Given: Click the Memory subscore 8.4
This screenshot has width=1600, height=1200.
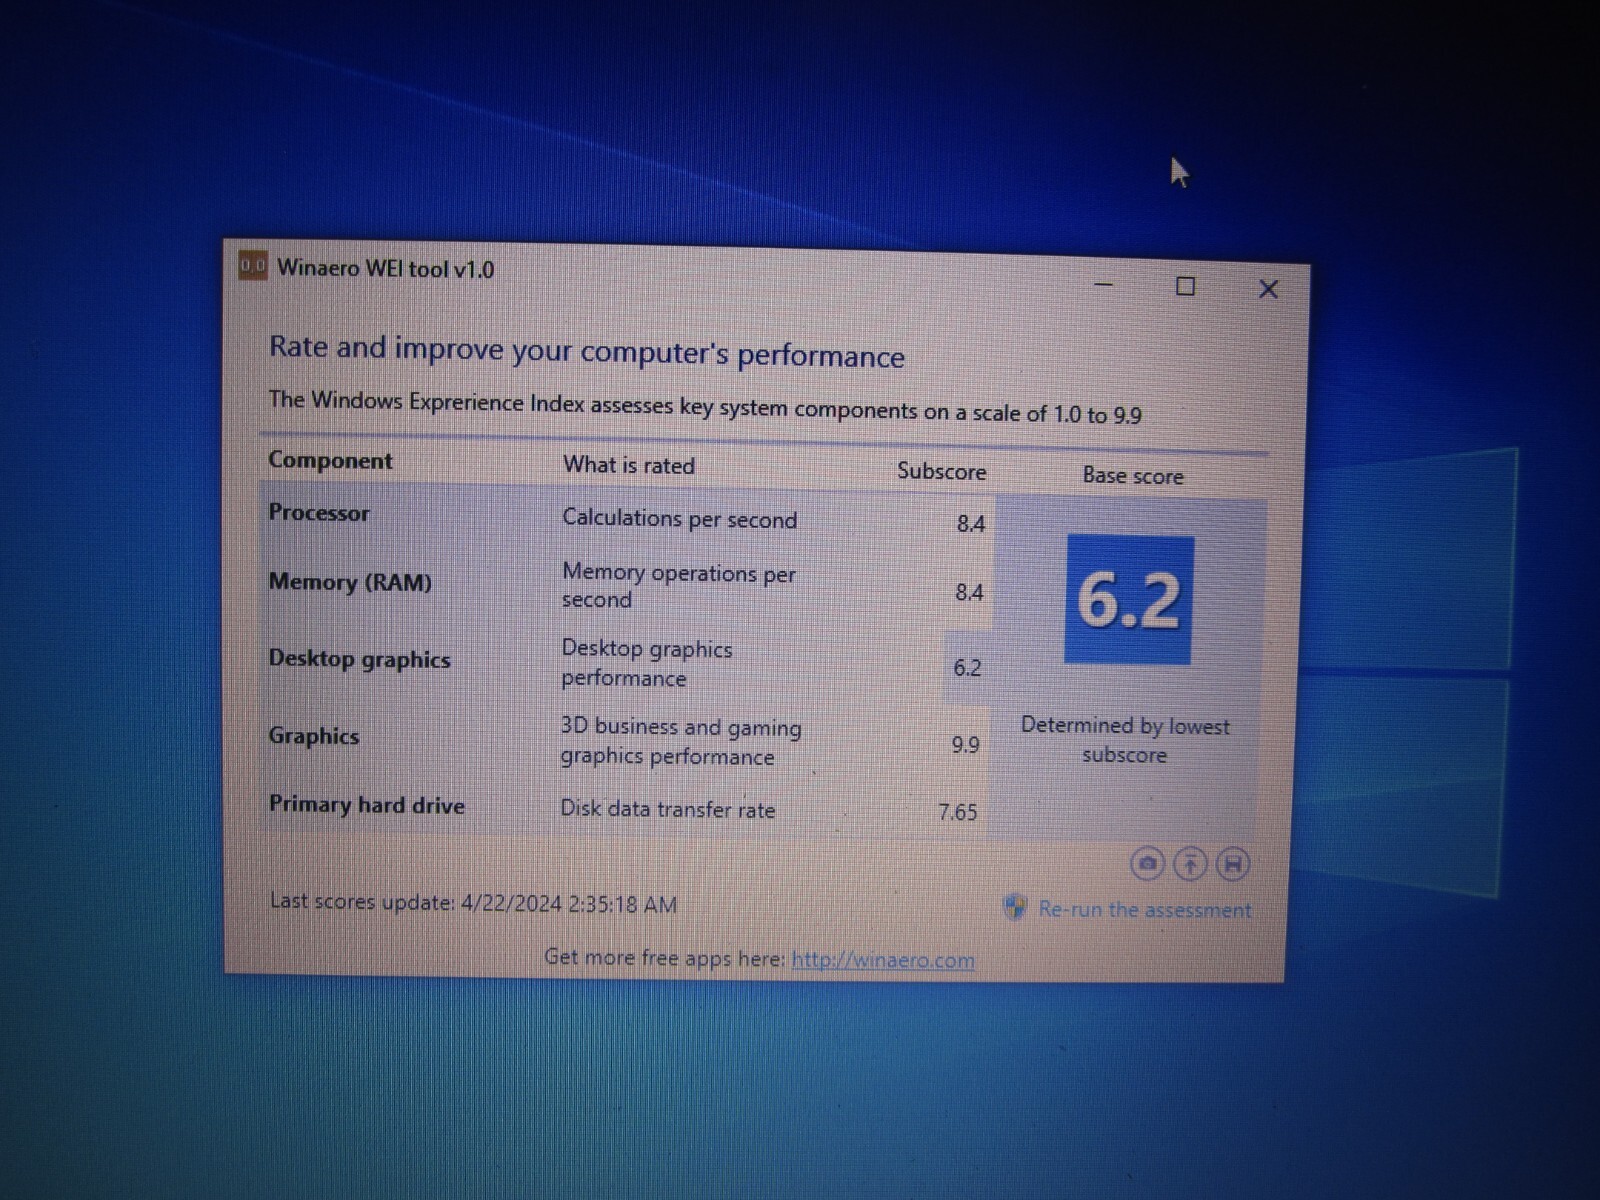Looking at the screenshot, I should [969, 592].
